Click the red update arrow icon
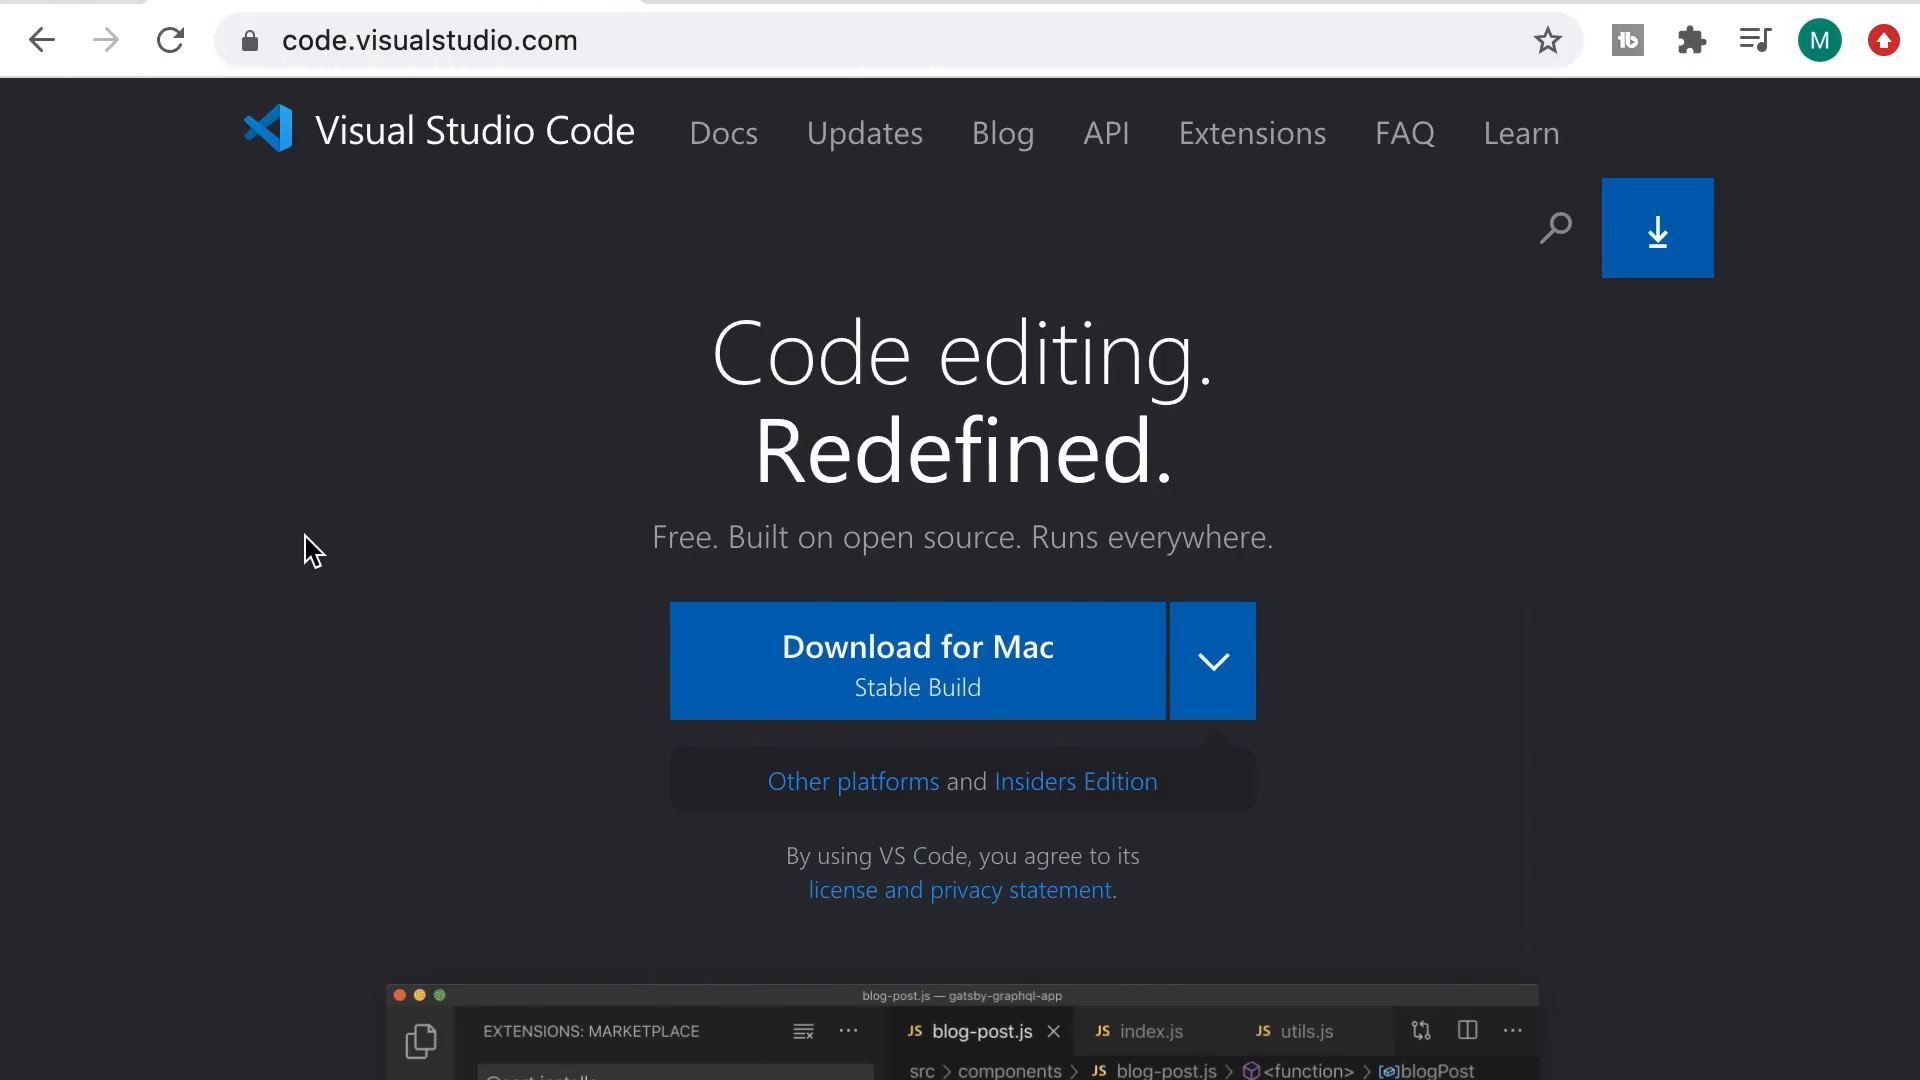The height and width of the screenshot is (1080, 1920). pyautogui.click(x=1884, y=40)
